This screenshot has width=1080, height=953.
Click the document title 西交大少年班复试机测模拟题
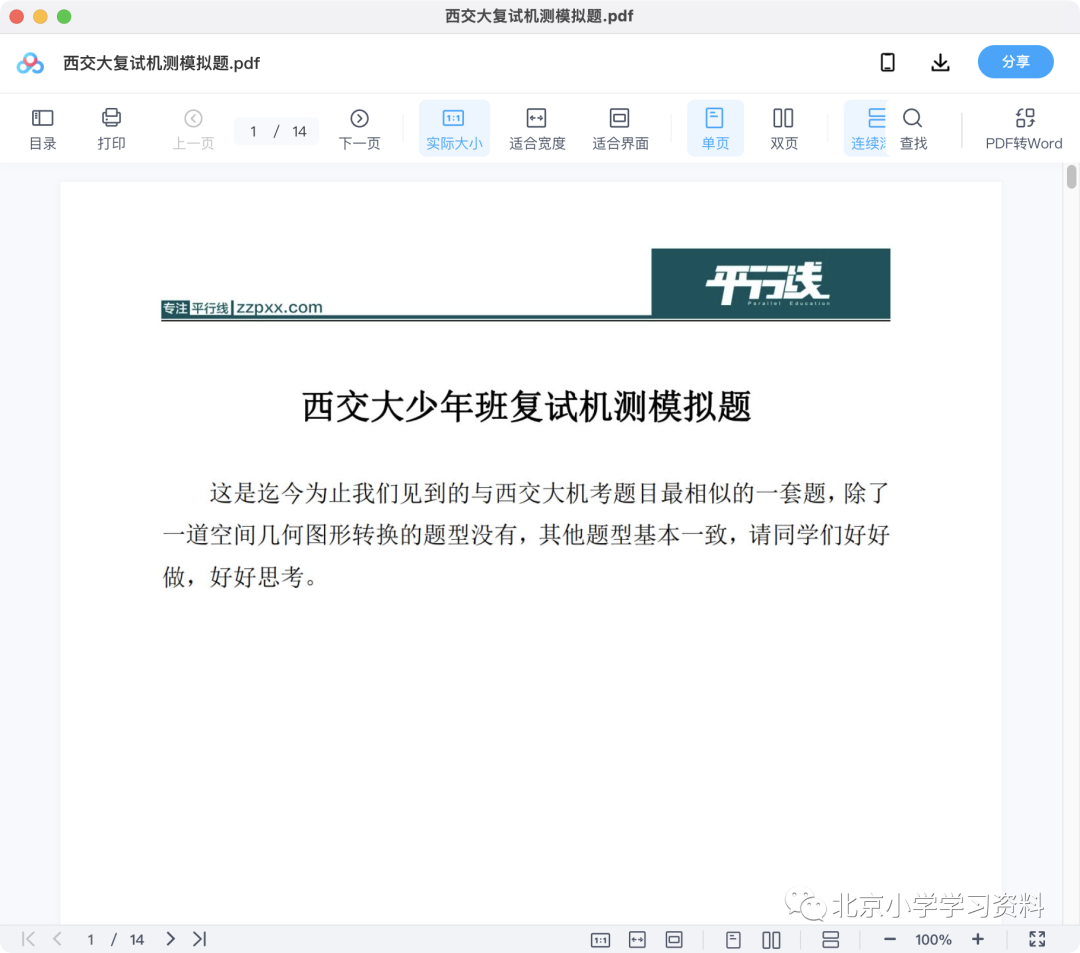[526, 406]
